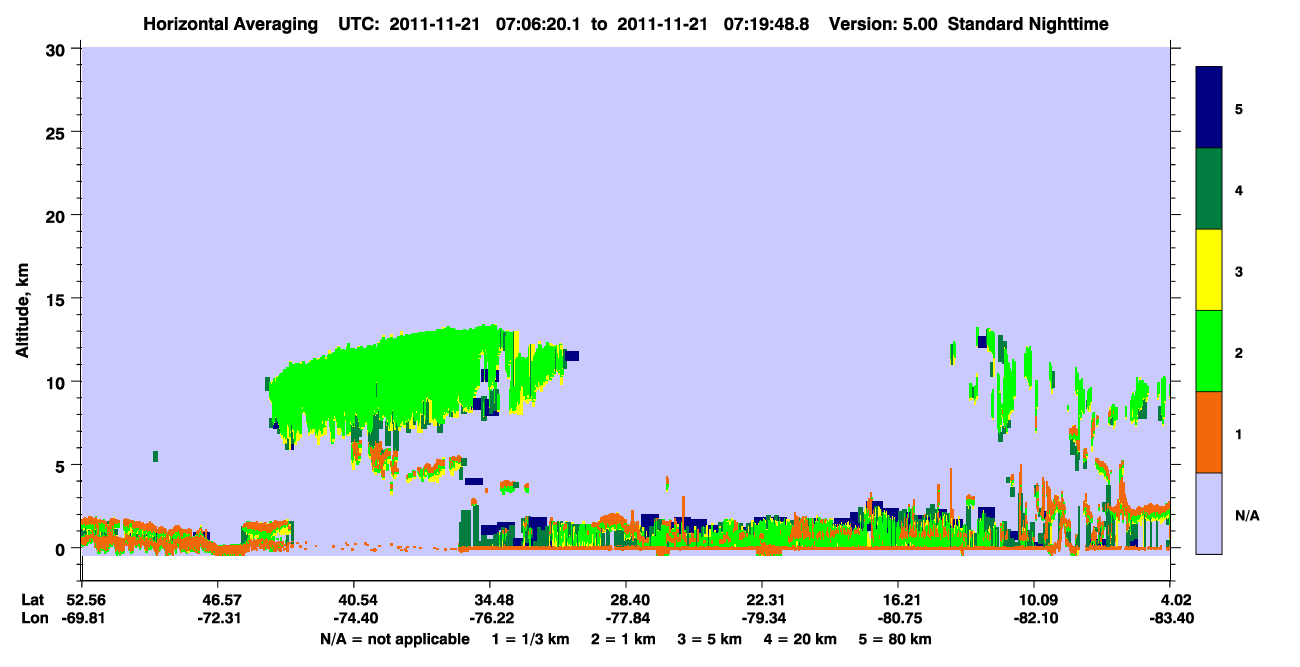Click longitude value -74.40
This screenshot has width=1300, height=667.
pos(353,617)
